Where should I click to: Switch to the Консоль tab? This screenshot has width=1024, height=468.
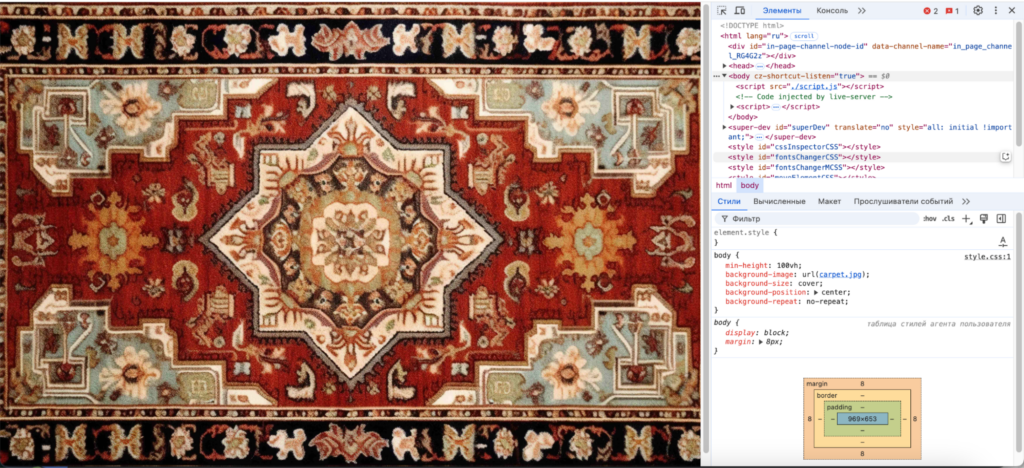(x=832, y=10)
